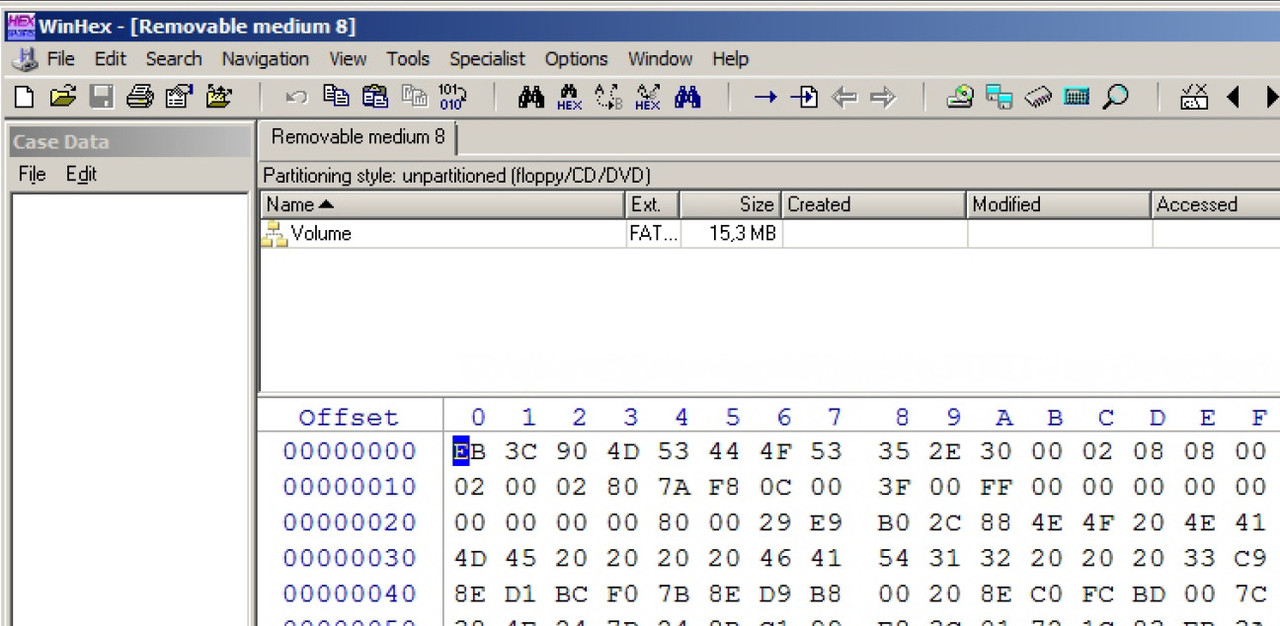Click the magnifying glass analyze icon
This screenshot has height=626, width=1280.
click(x=1116, y=97)
